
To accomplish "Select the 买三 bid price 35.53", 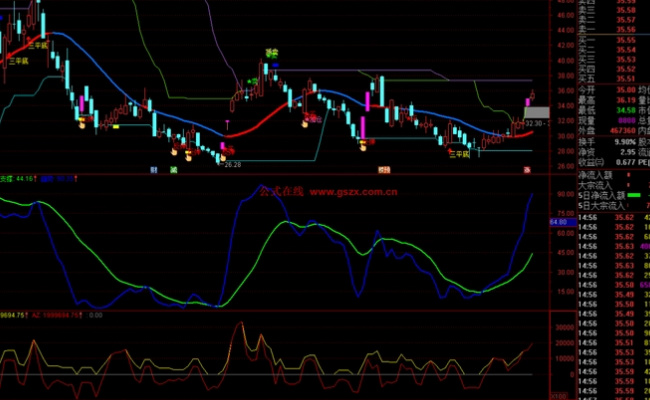I will point(626,59).
